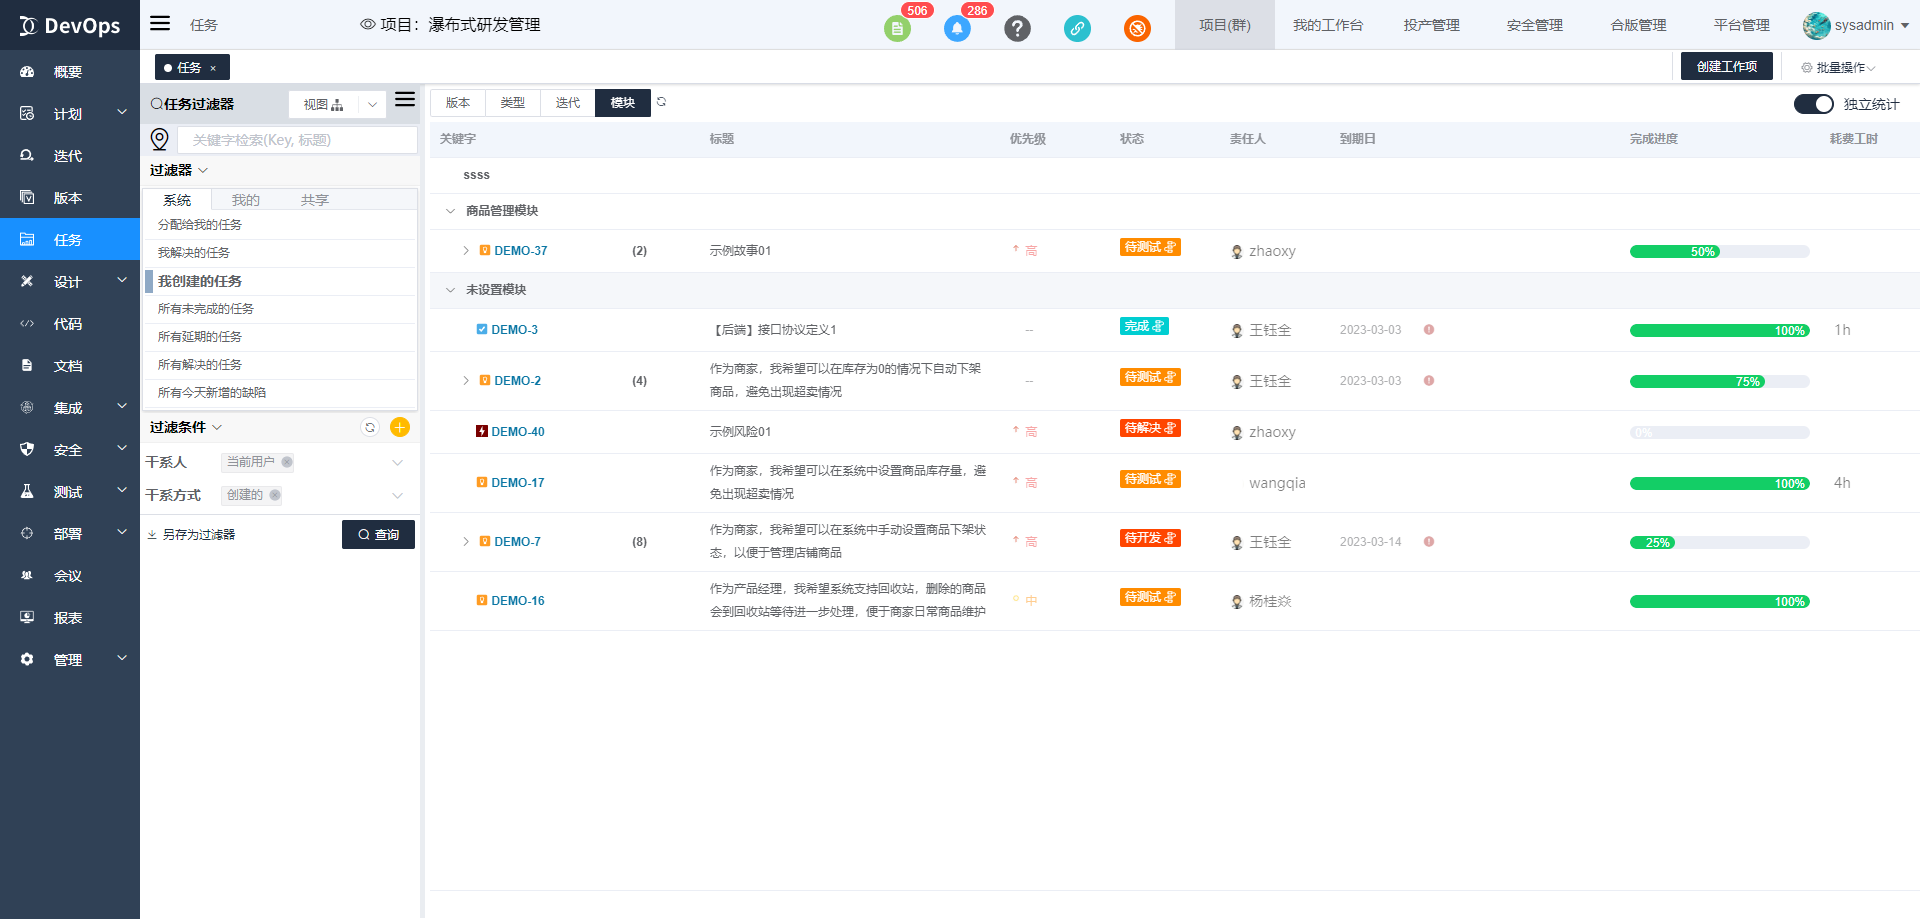Image resolution: width=1920 pixels, height=919 pixels.
Task: Click the yellow add filter condition button
Action: 400,428
